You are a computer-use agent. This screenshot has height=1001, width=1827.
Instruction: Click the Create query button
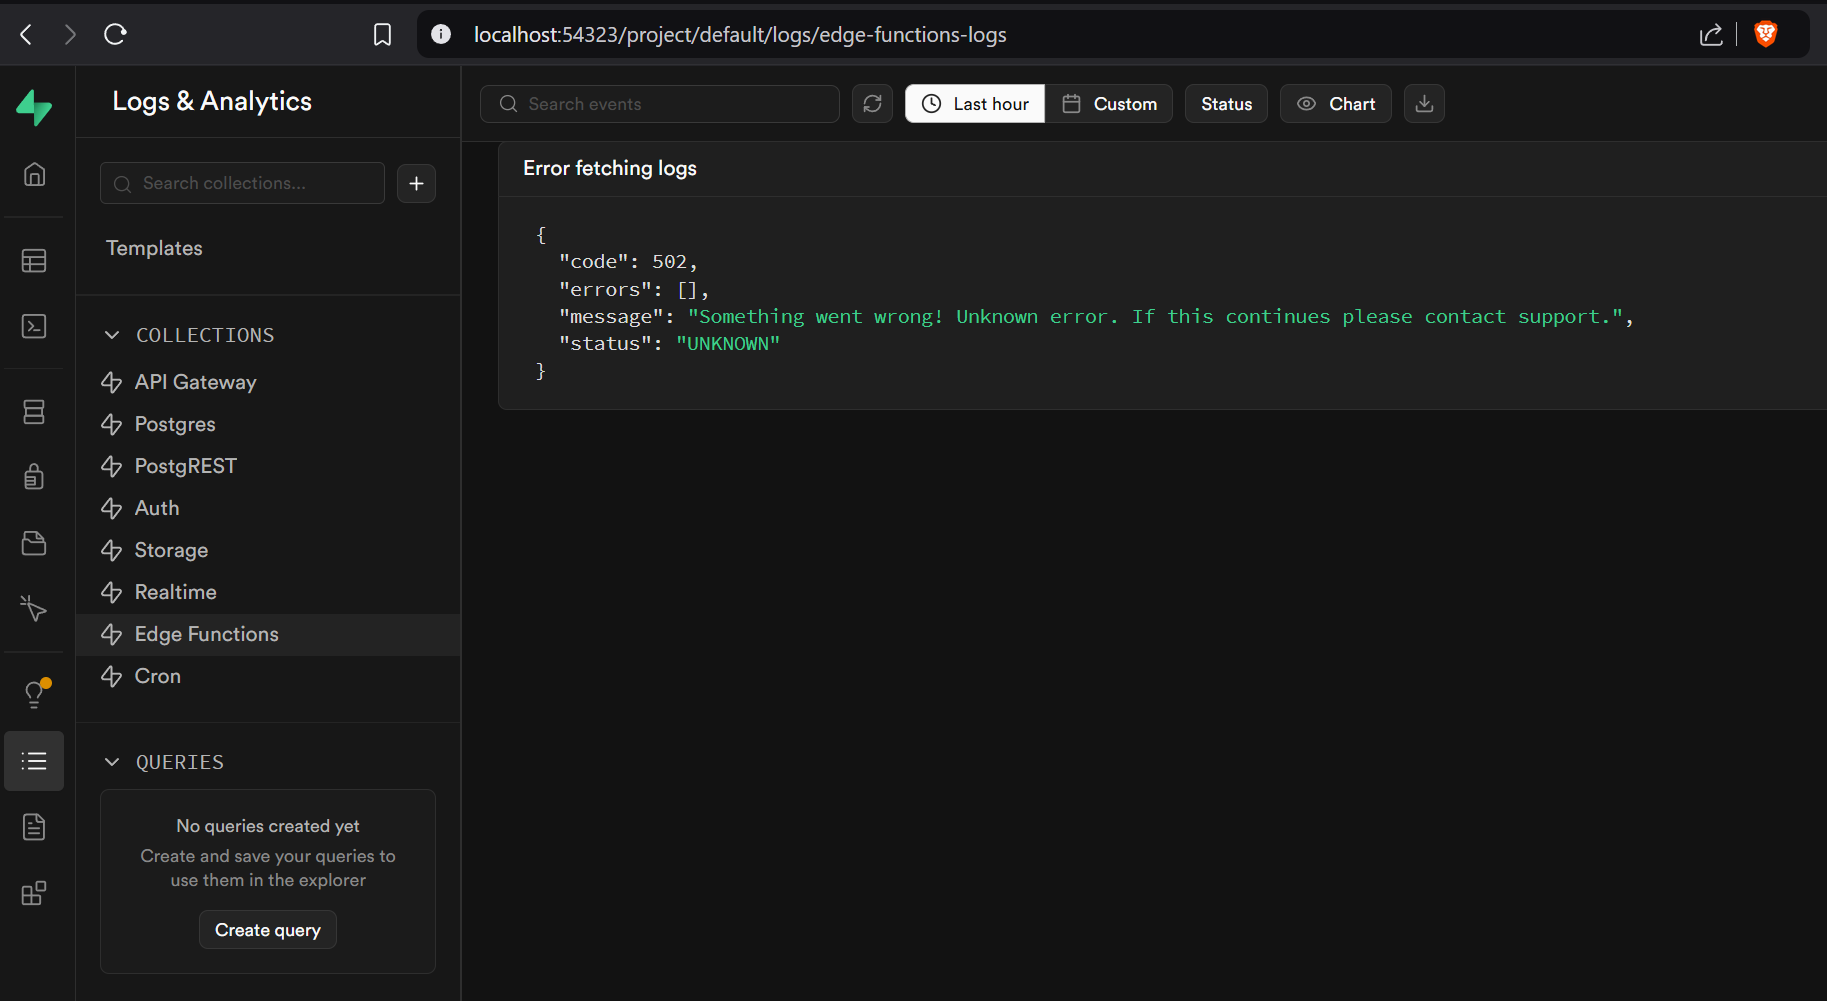(x=268, y=930)
